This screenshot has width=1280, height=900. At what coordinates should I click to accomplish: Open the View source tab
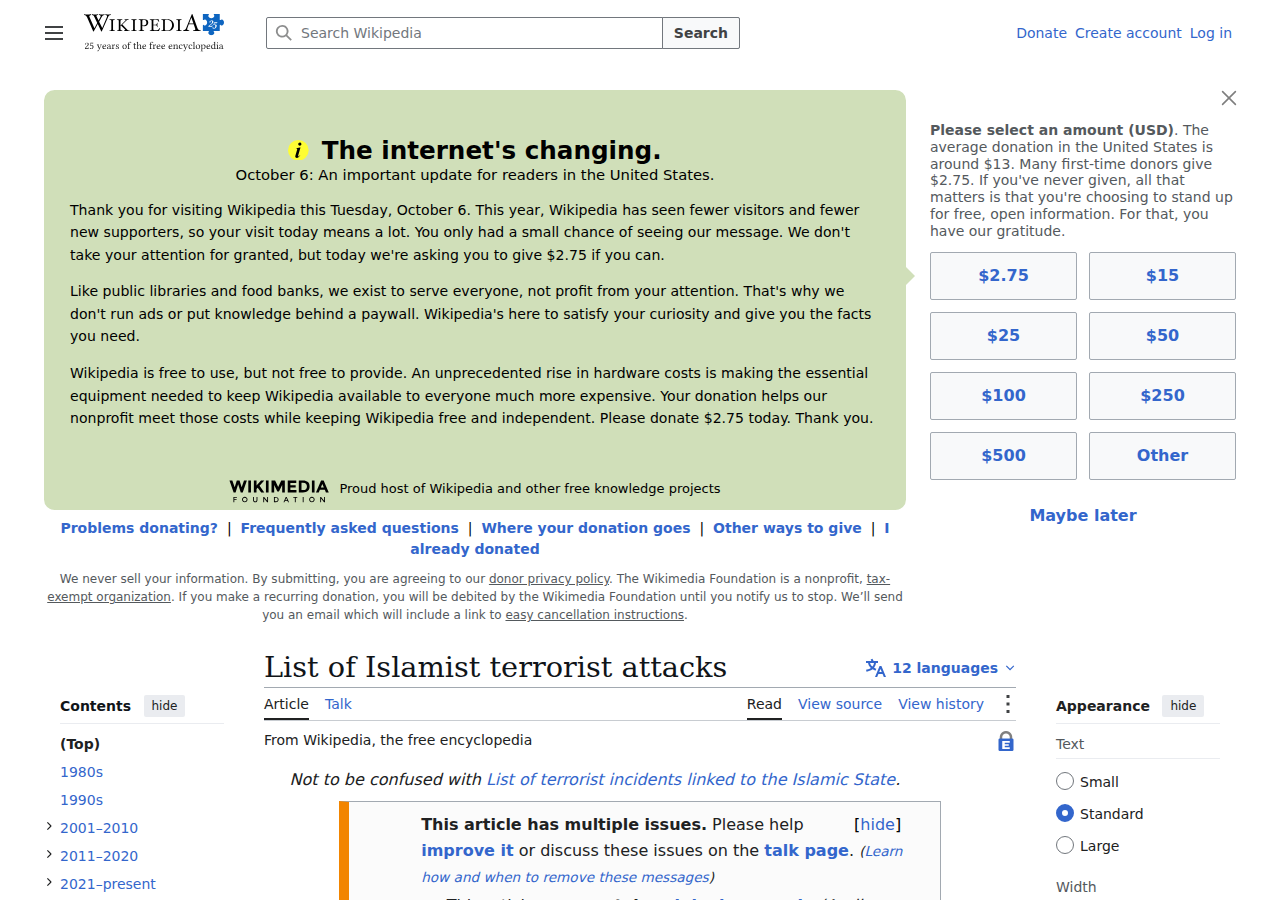pos(840,704)
